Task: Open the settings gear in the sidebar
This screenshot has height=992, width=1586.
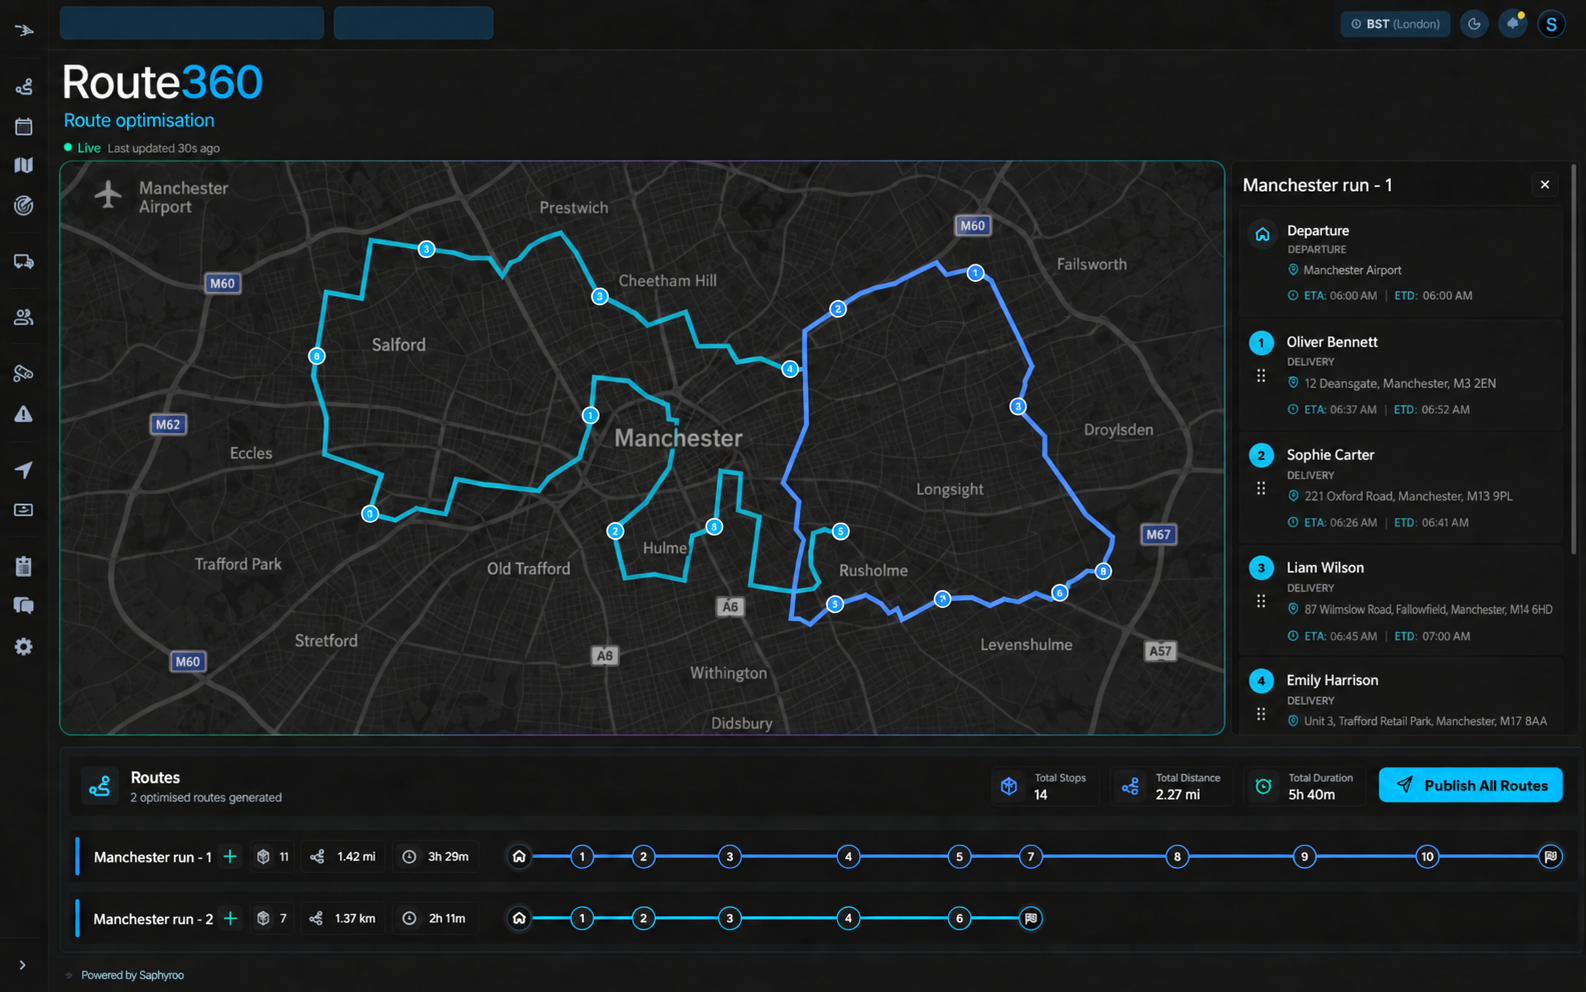Action: tap(24, 647)
